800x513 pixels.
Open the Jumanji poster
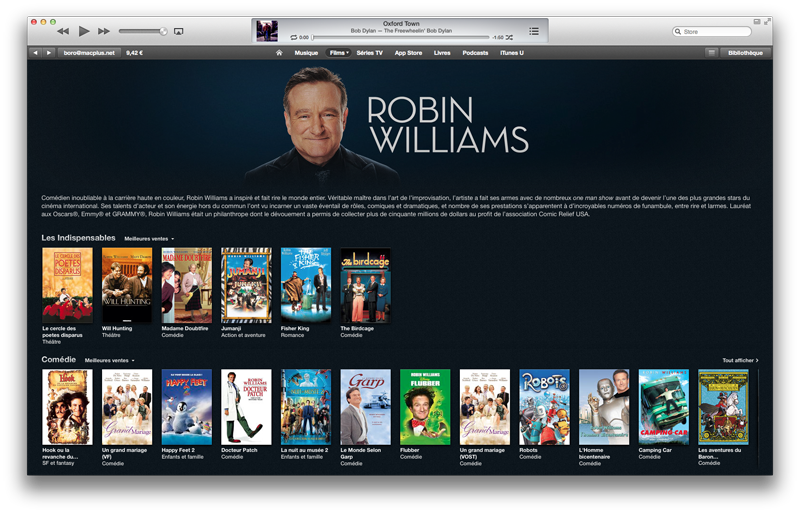click(246, 285)
